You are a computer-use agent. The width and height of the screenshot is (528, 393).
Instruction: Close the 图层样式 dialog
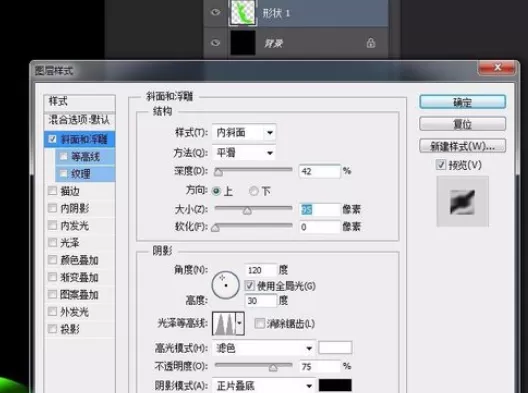click(x=497, y=68)
